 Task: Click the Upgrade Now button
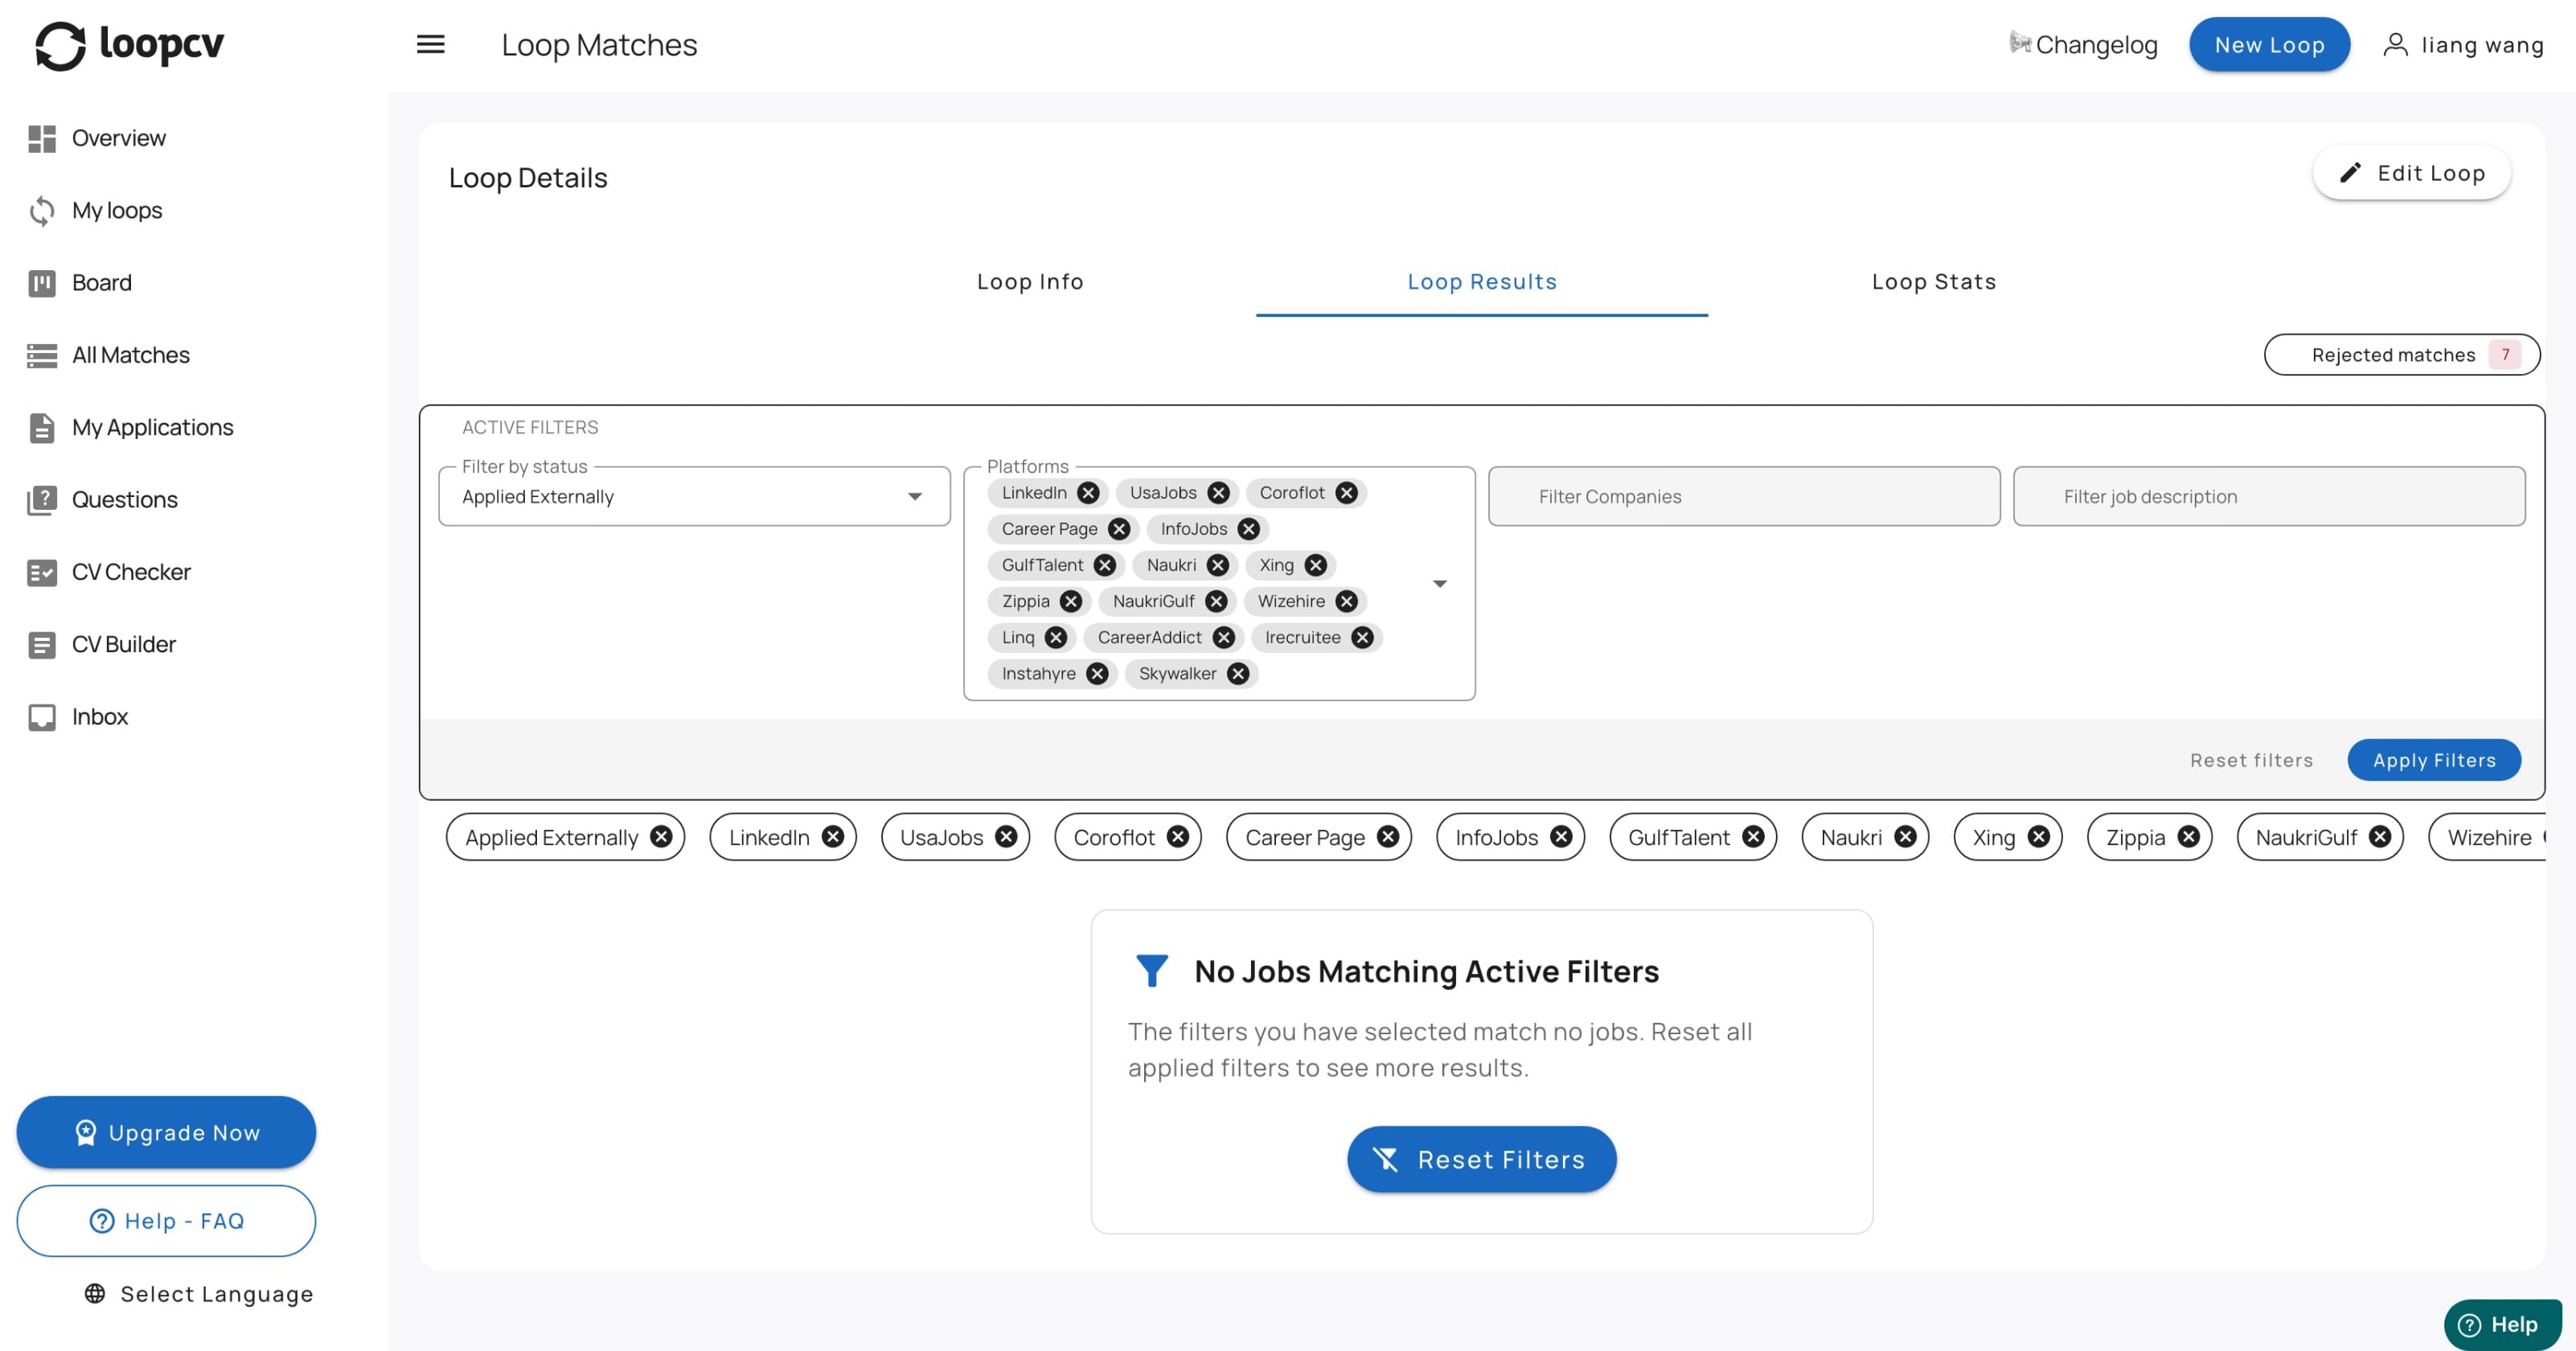(x=166, y=1132)
